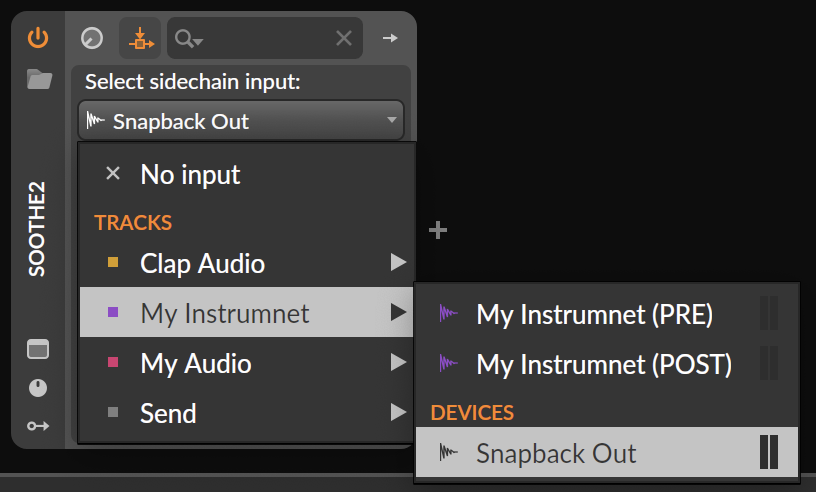Select My Instrumnet (PRE) as source
Screen dimensions: 816x492
pos(594,314)
